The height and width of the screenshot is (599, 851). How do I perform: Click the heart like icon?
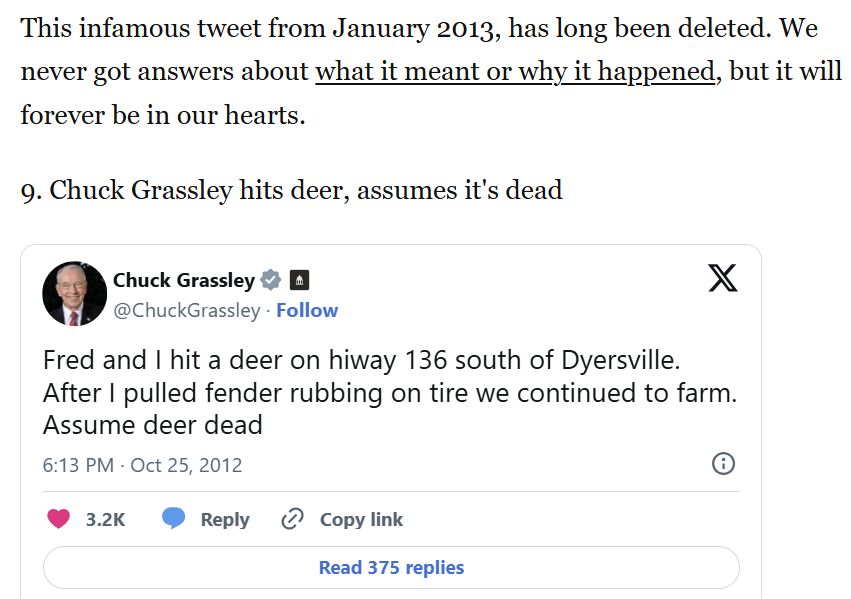coord(59,519)
